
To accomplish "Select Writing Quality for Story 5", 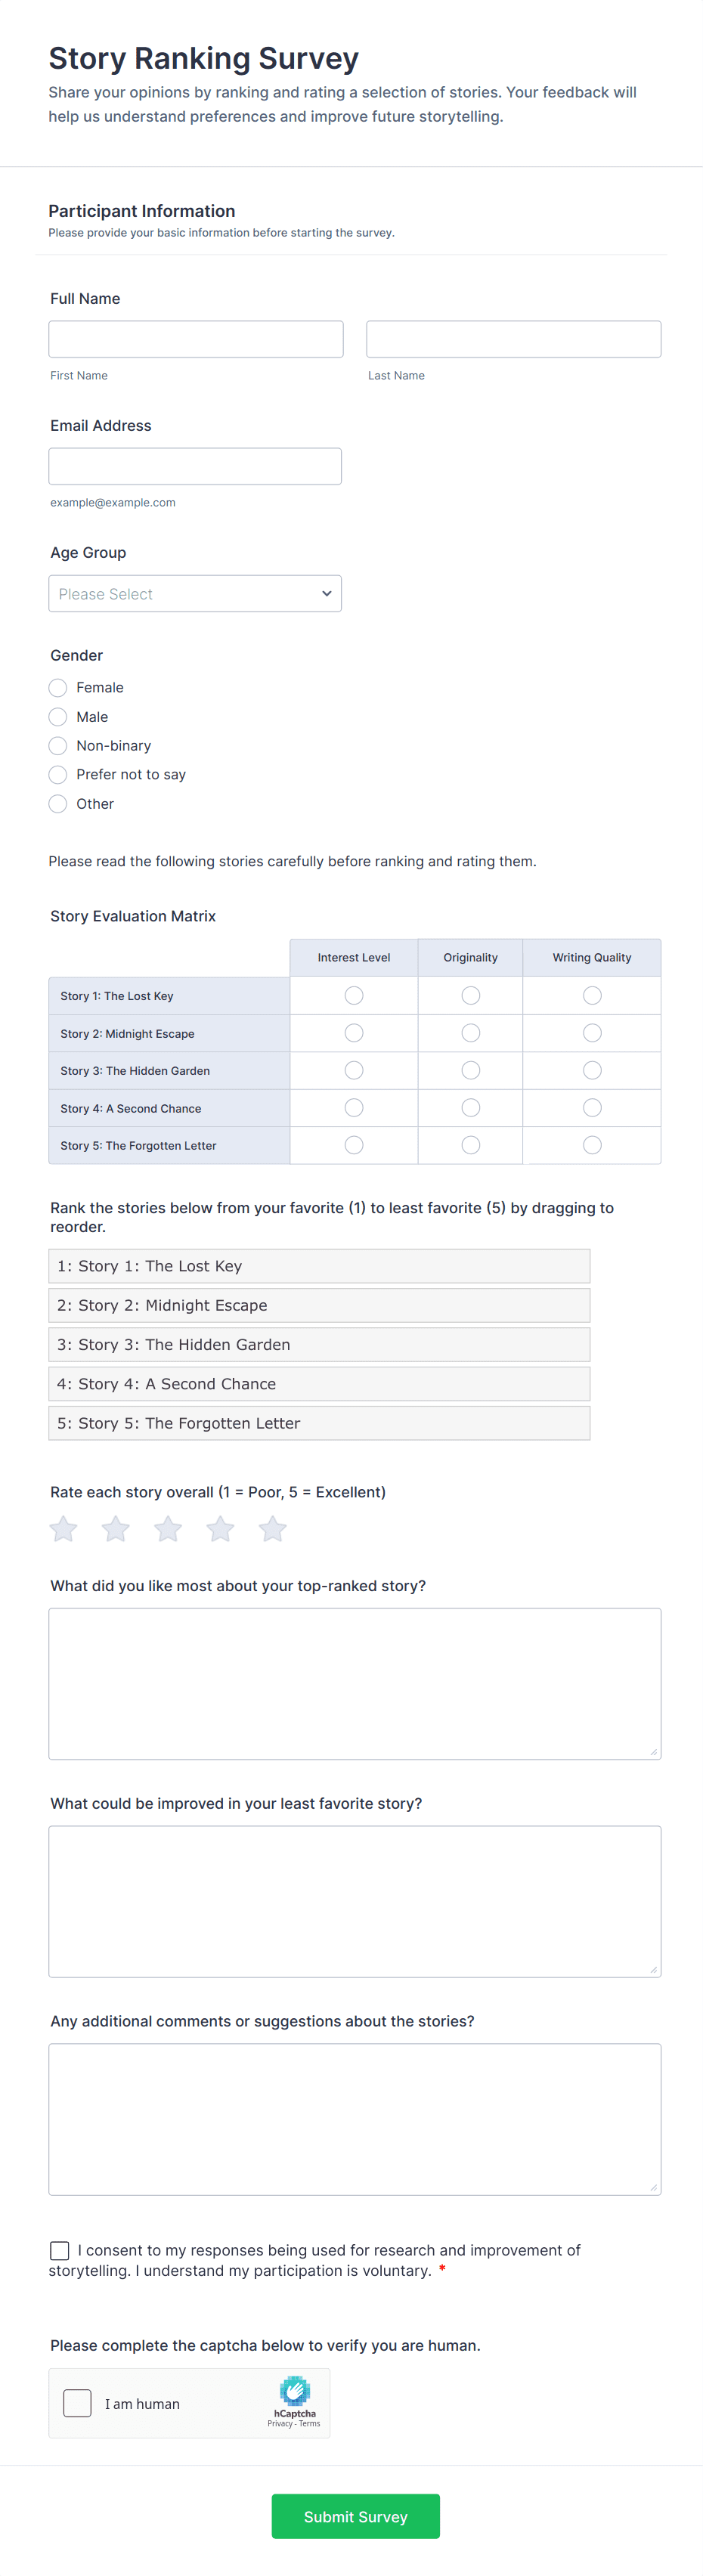I will (x=592, y=1145).
